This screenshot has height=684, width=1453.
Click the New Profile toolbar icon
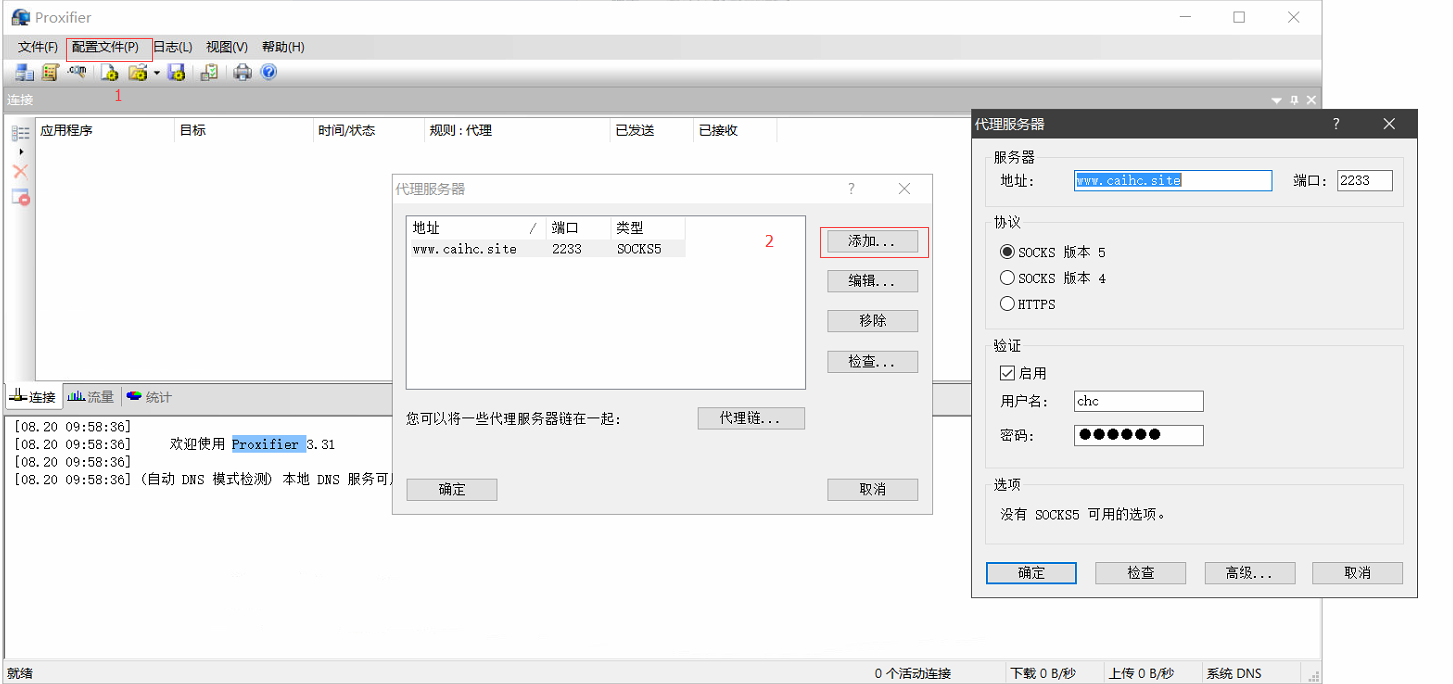(110, 72)
